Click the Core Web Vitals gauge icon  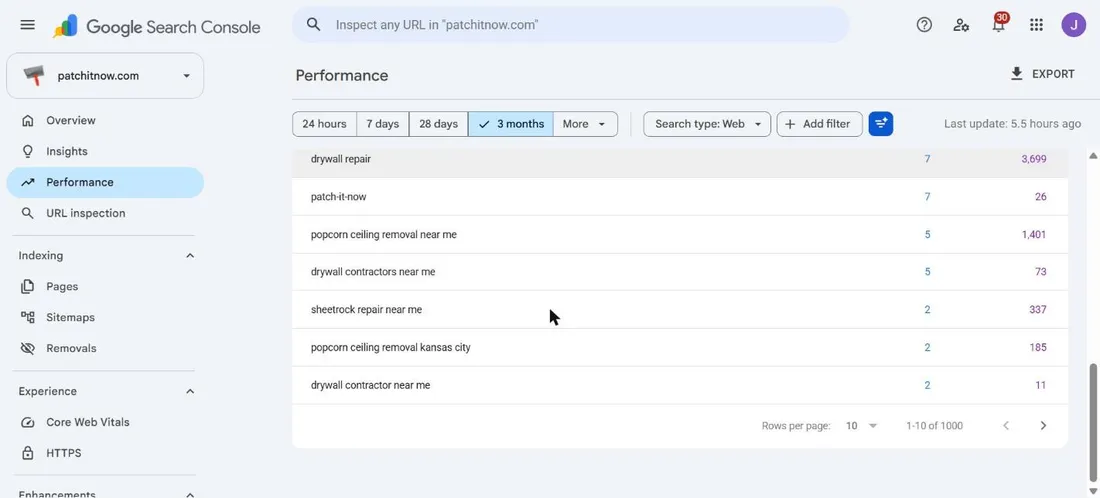pos(27,422)
